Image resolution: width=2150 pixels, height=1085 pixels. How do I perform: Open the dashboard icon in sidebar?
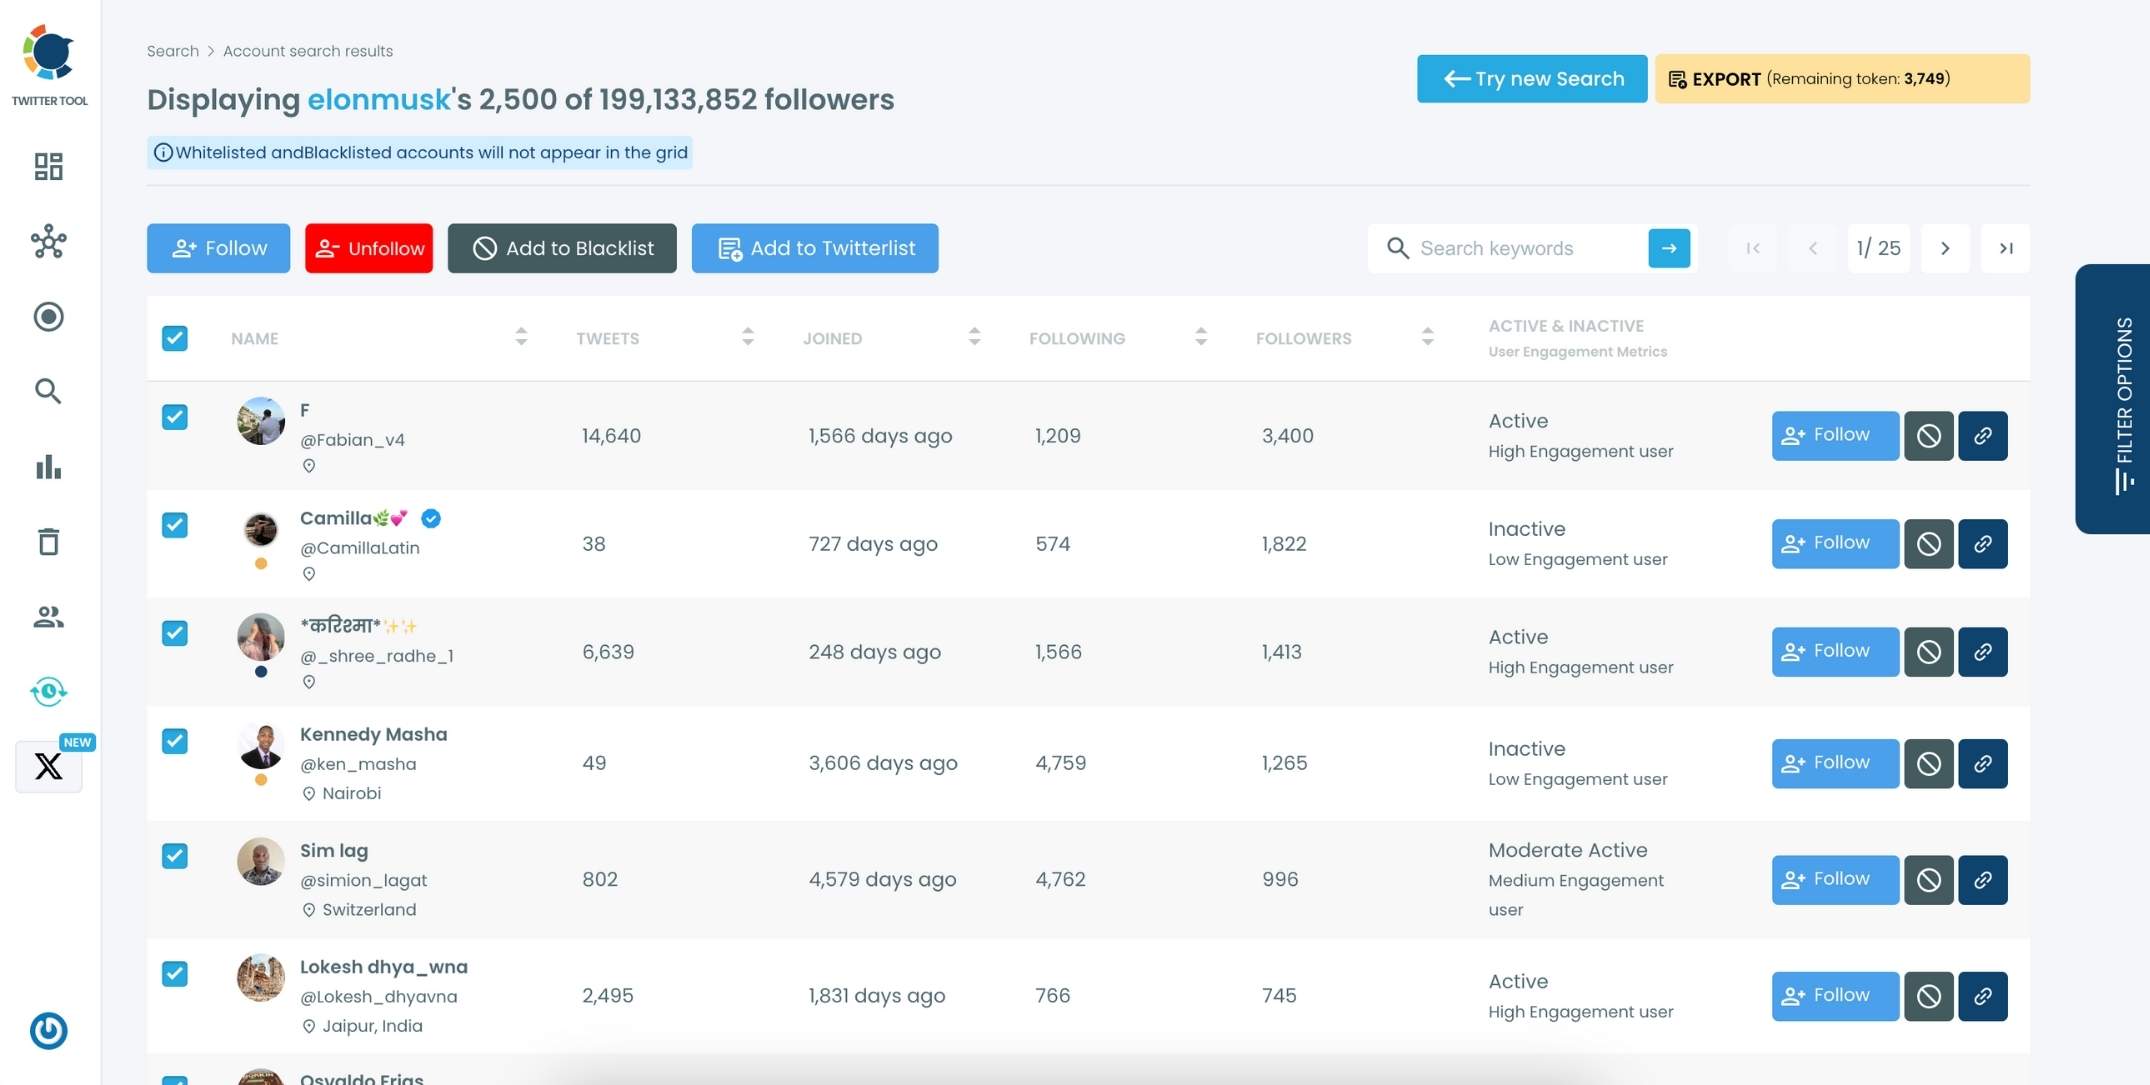pyautogui.click(x=48, y=166)
